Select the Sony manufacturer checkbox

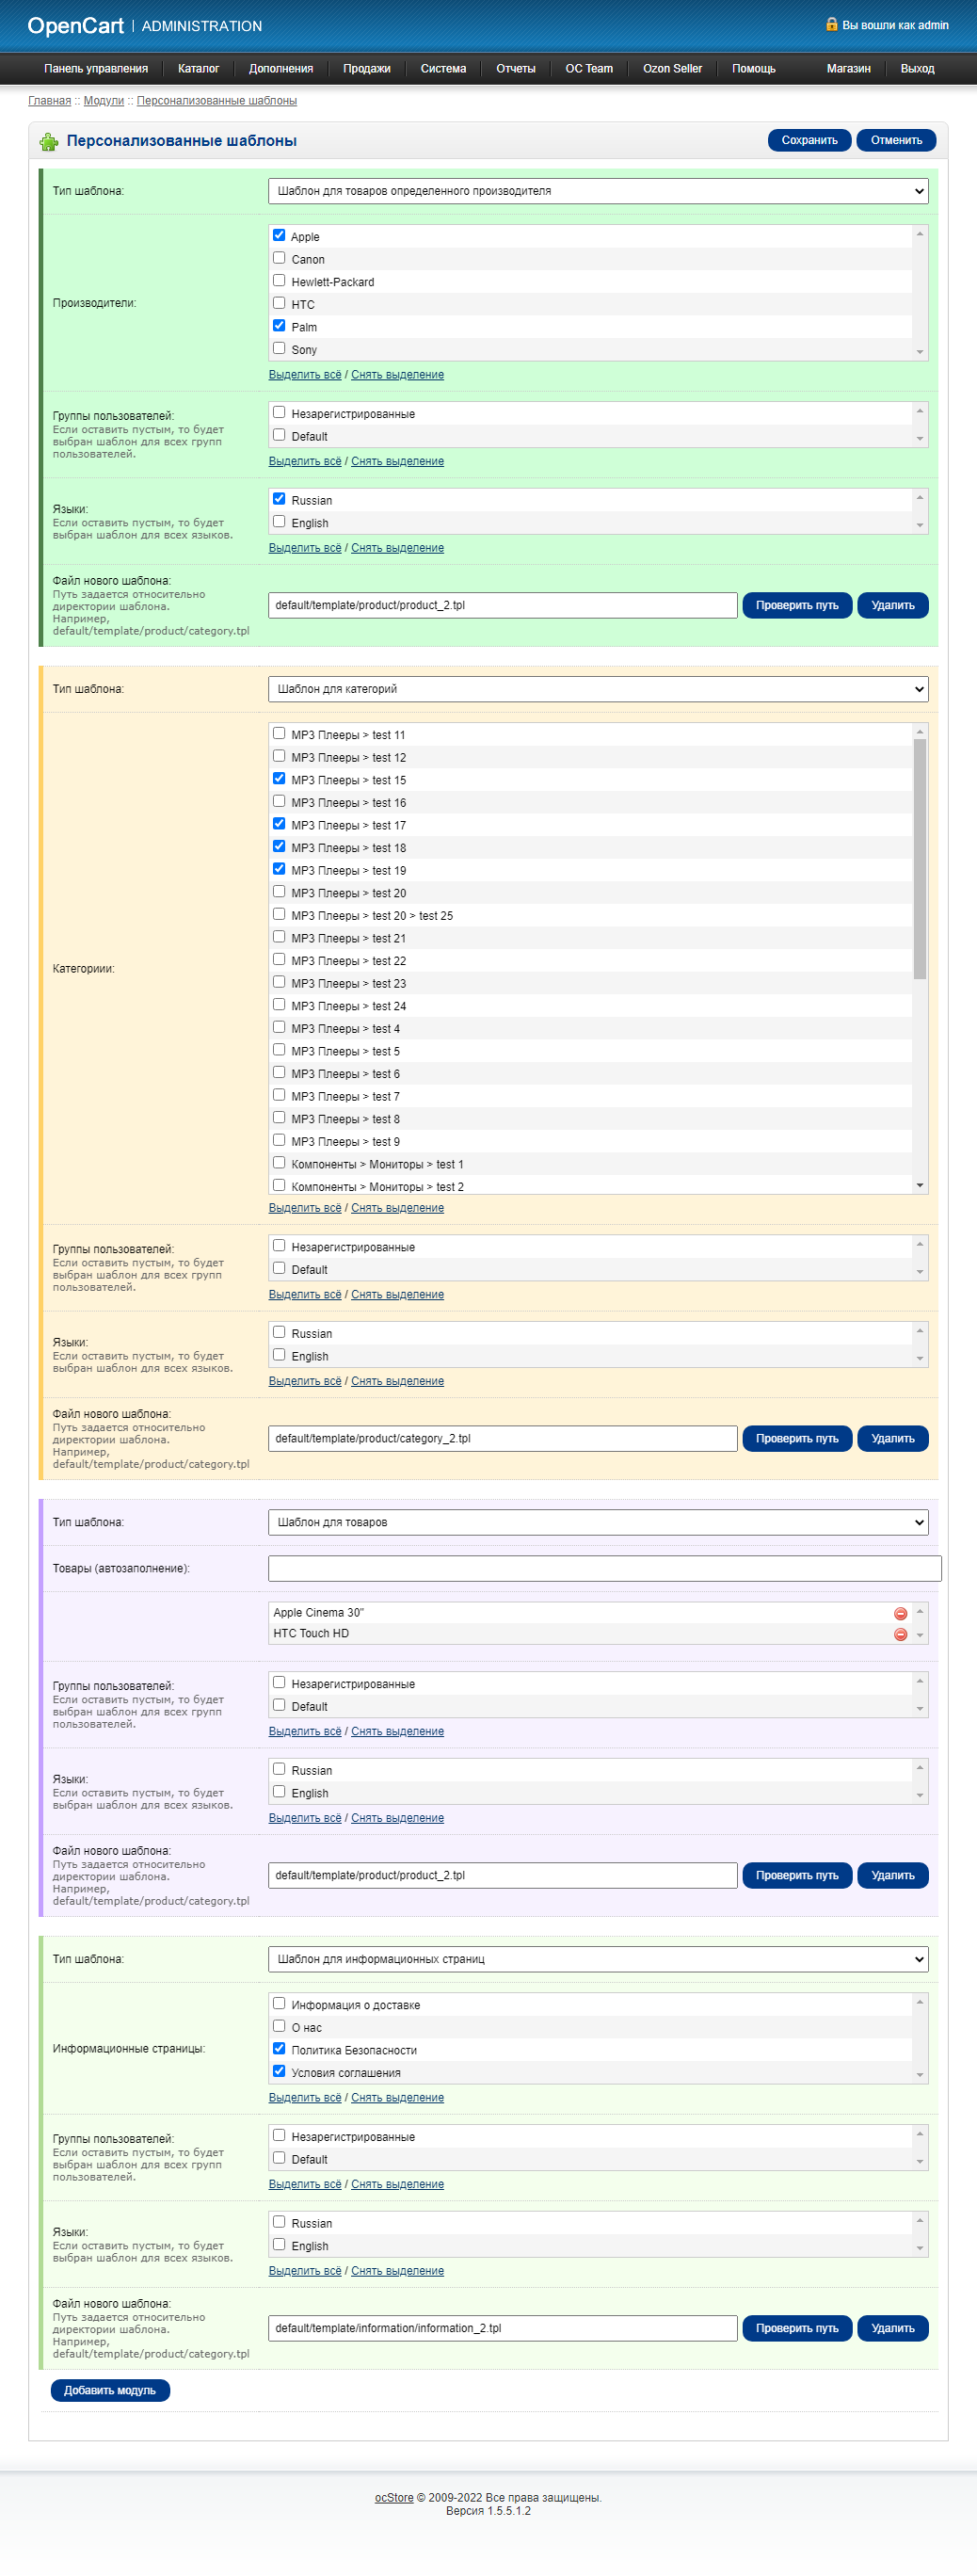[x=279, y=348]
